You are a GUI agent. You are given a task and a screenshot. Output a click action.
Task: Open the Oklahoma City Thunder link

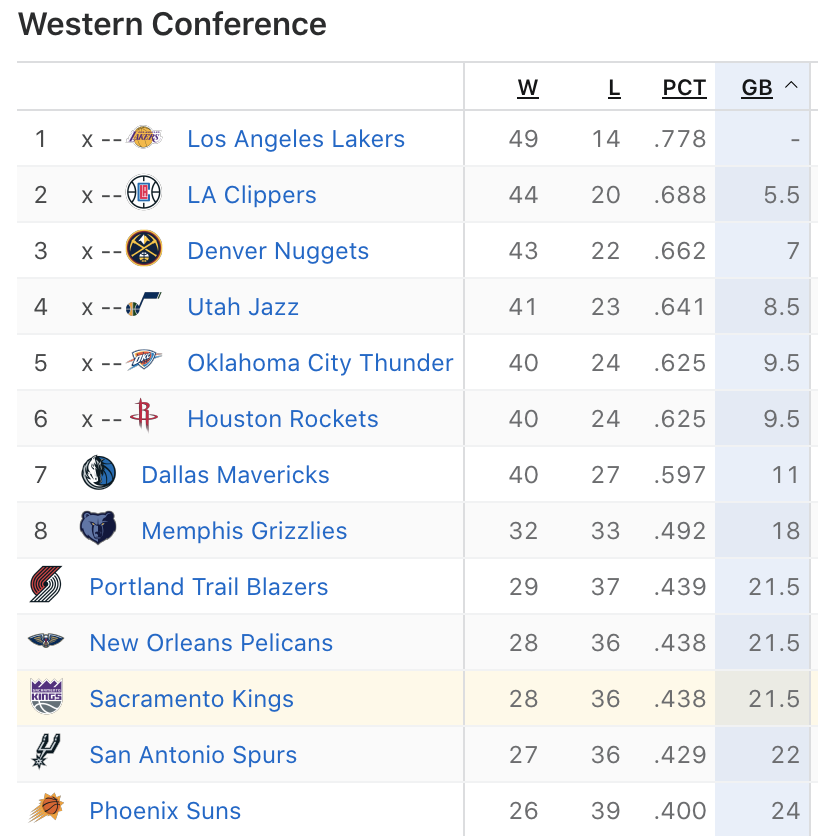pyautogui.click(x=320, y=363)
